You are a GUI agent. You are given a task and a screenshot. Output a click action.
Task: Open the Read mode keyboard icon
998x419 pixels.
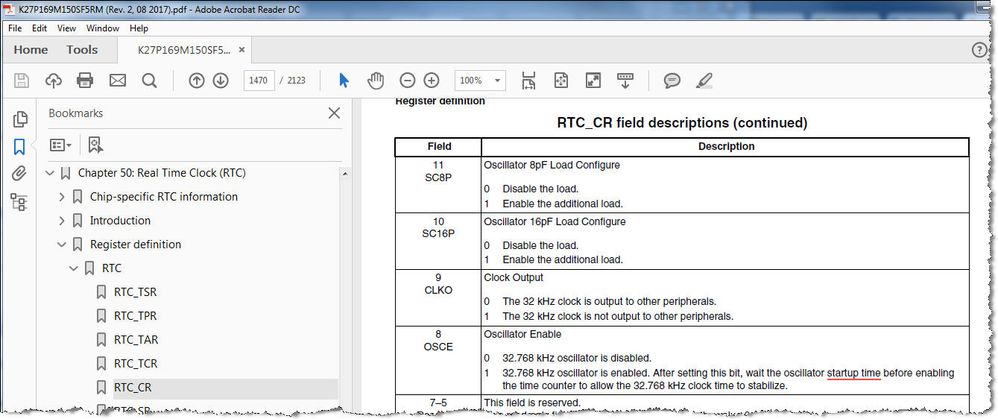pos(626,80)
